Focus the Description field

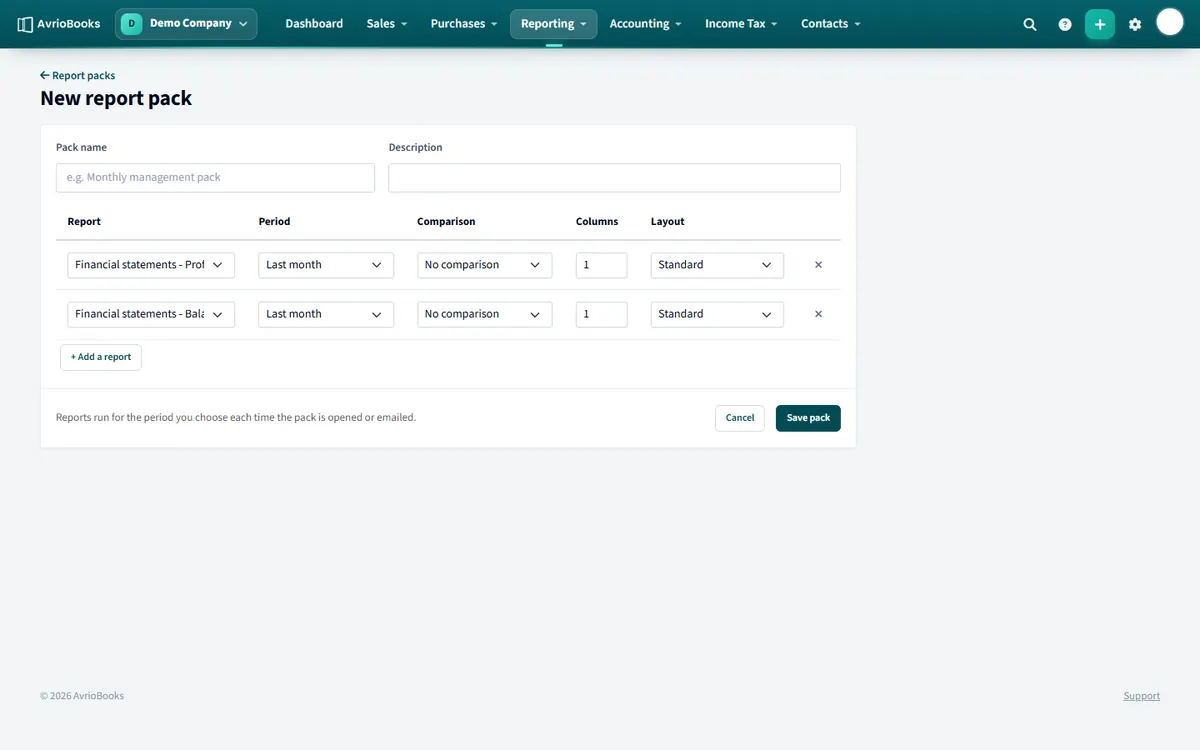(x=614, y=178)
